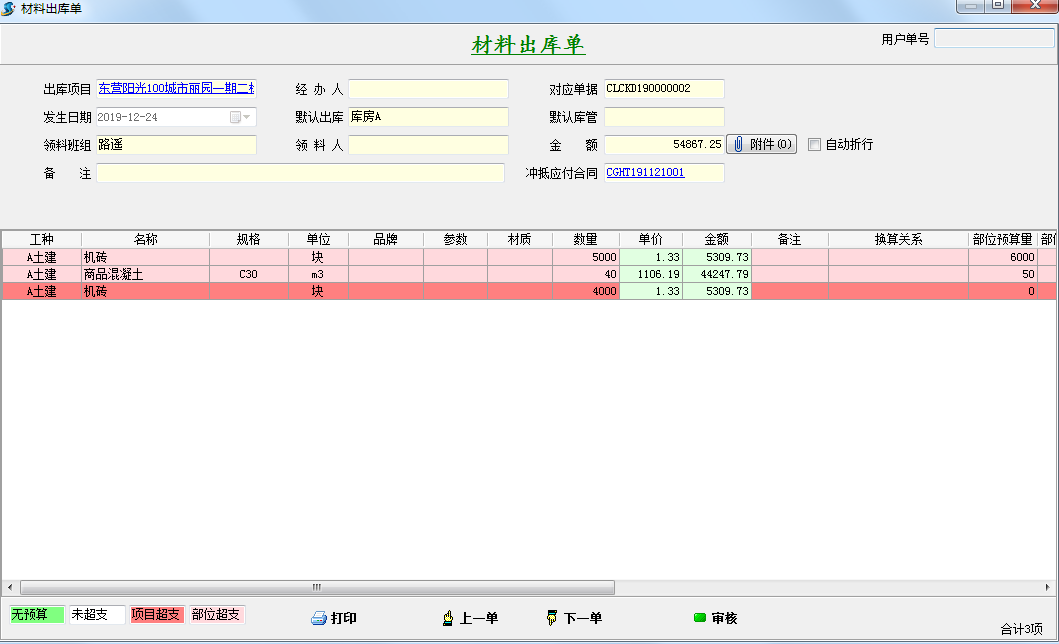Image resolution: width=1059 pixels, height=644 pixels.
Task: Enable the 自动折行 checkbox
Action: [814, 144]
